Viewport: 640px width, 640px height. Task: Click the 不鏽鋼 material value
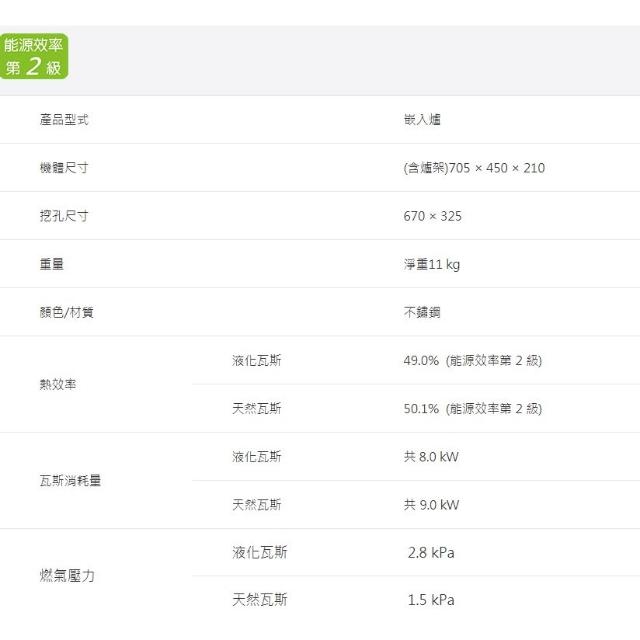click(422, 312)
